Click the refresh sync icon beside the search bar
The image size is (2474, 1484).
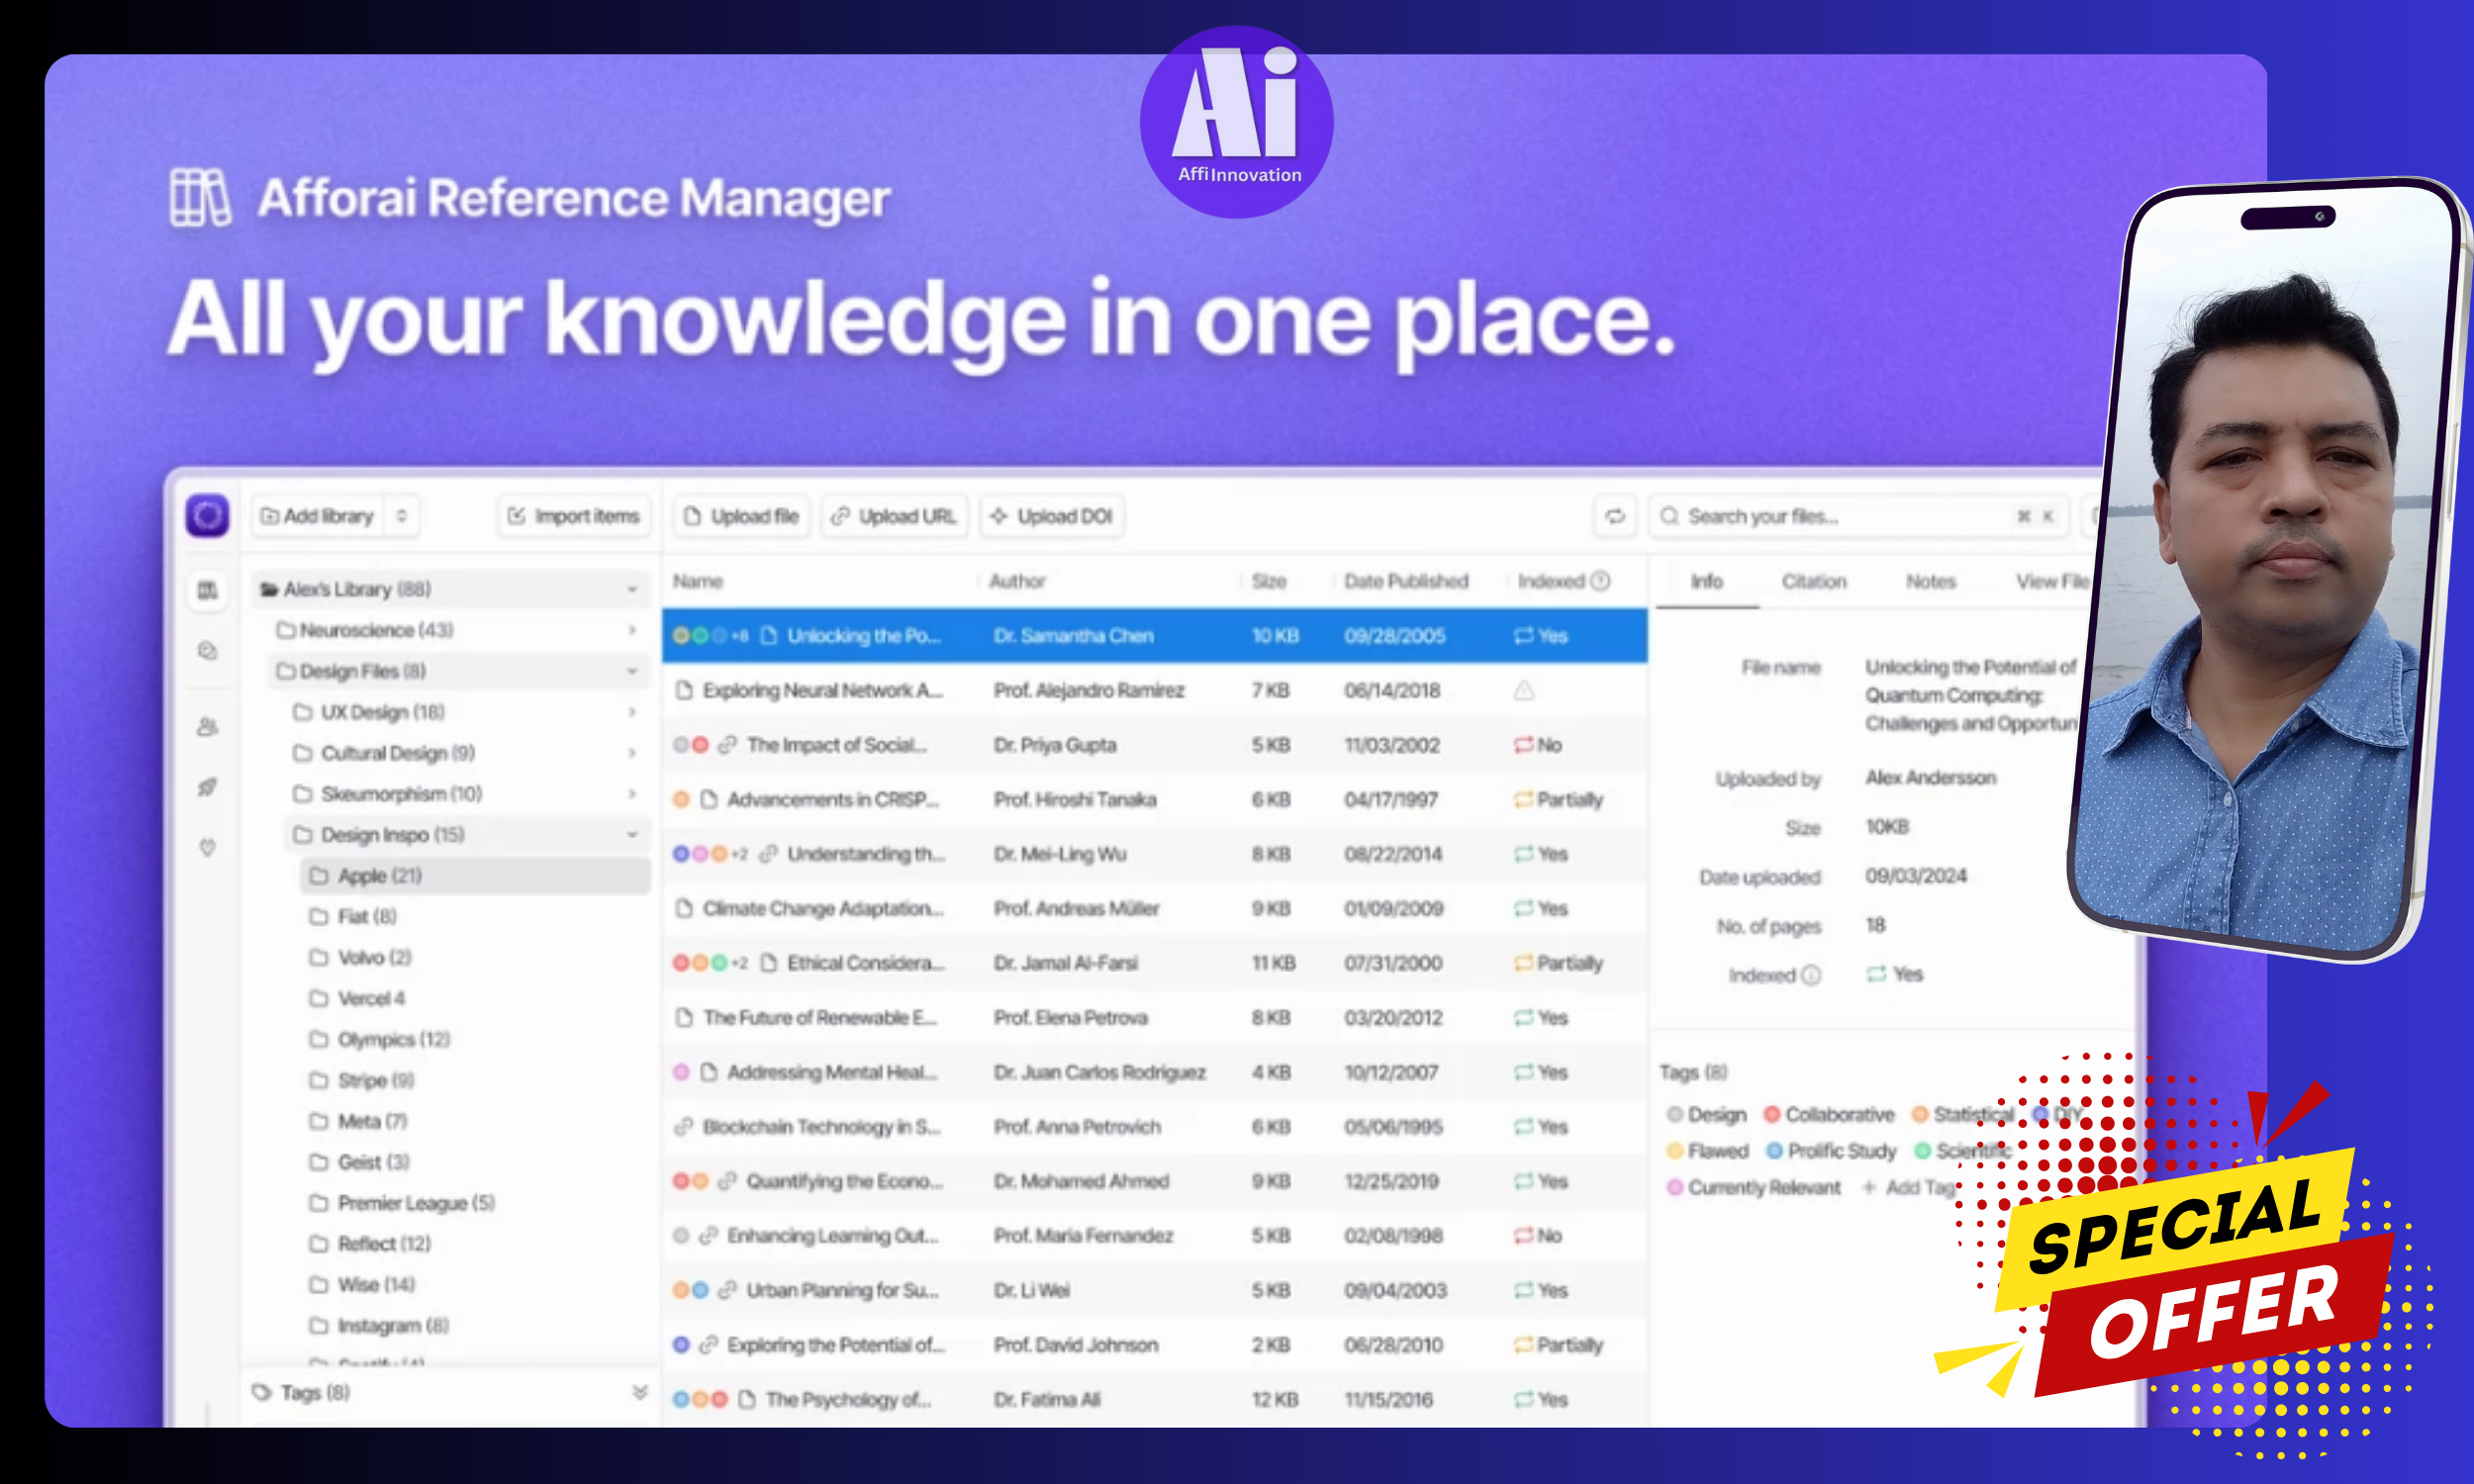(x=1615, y=516)
